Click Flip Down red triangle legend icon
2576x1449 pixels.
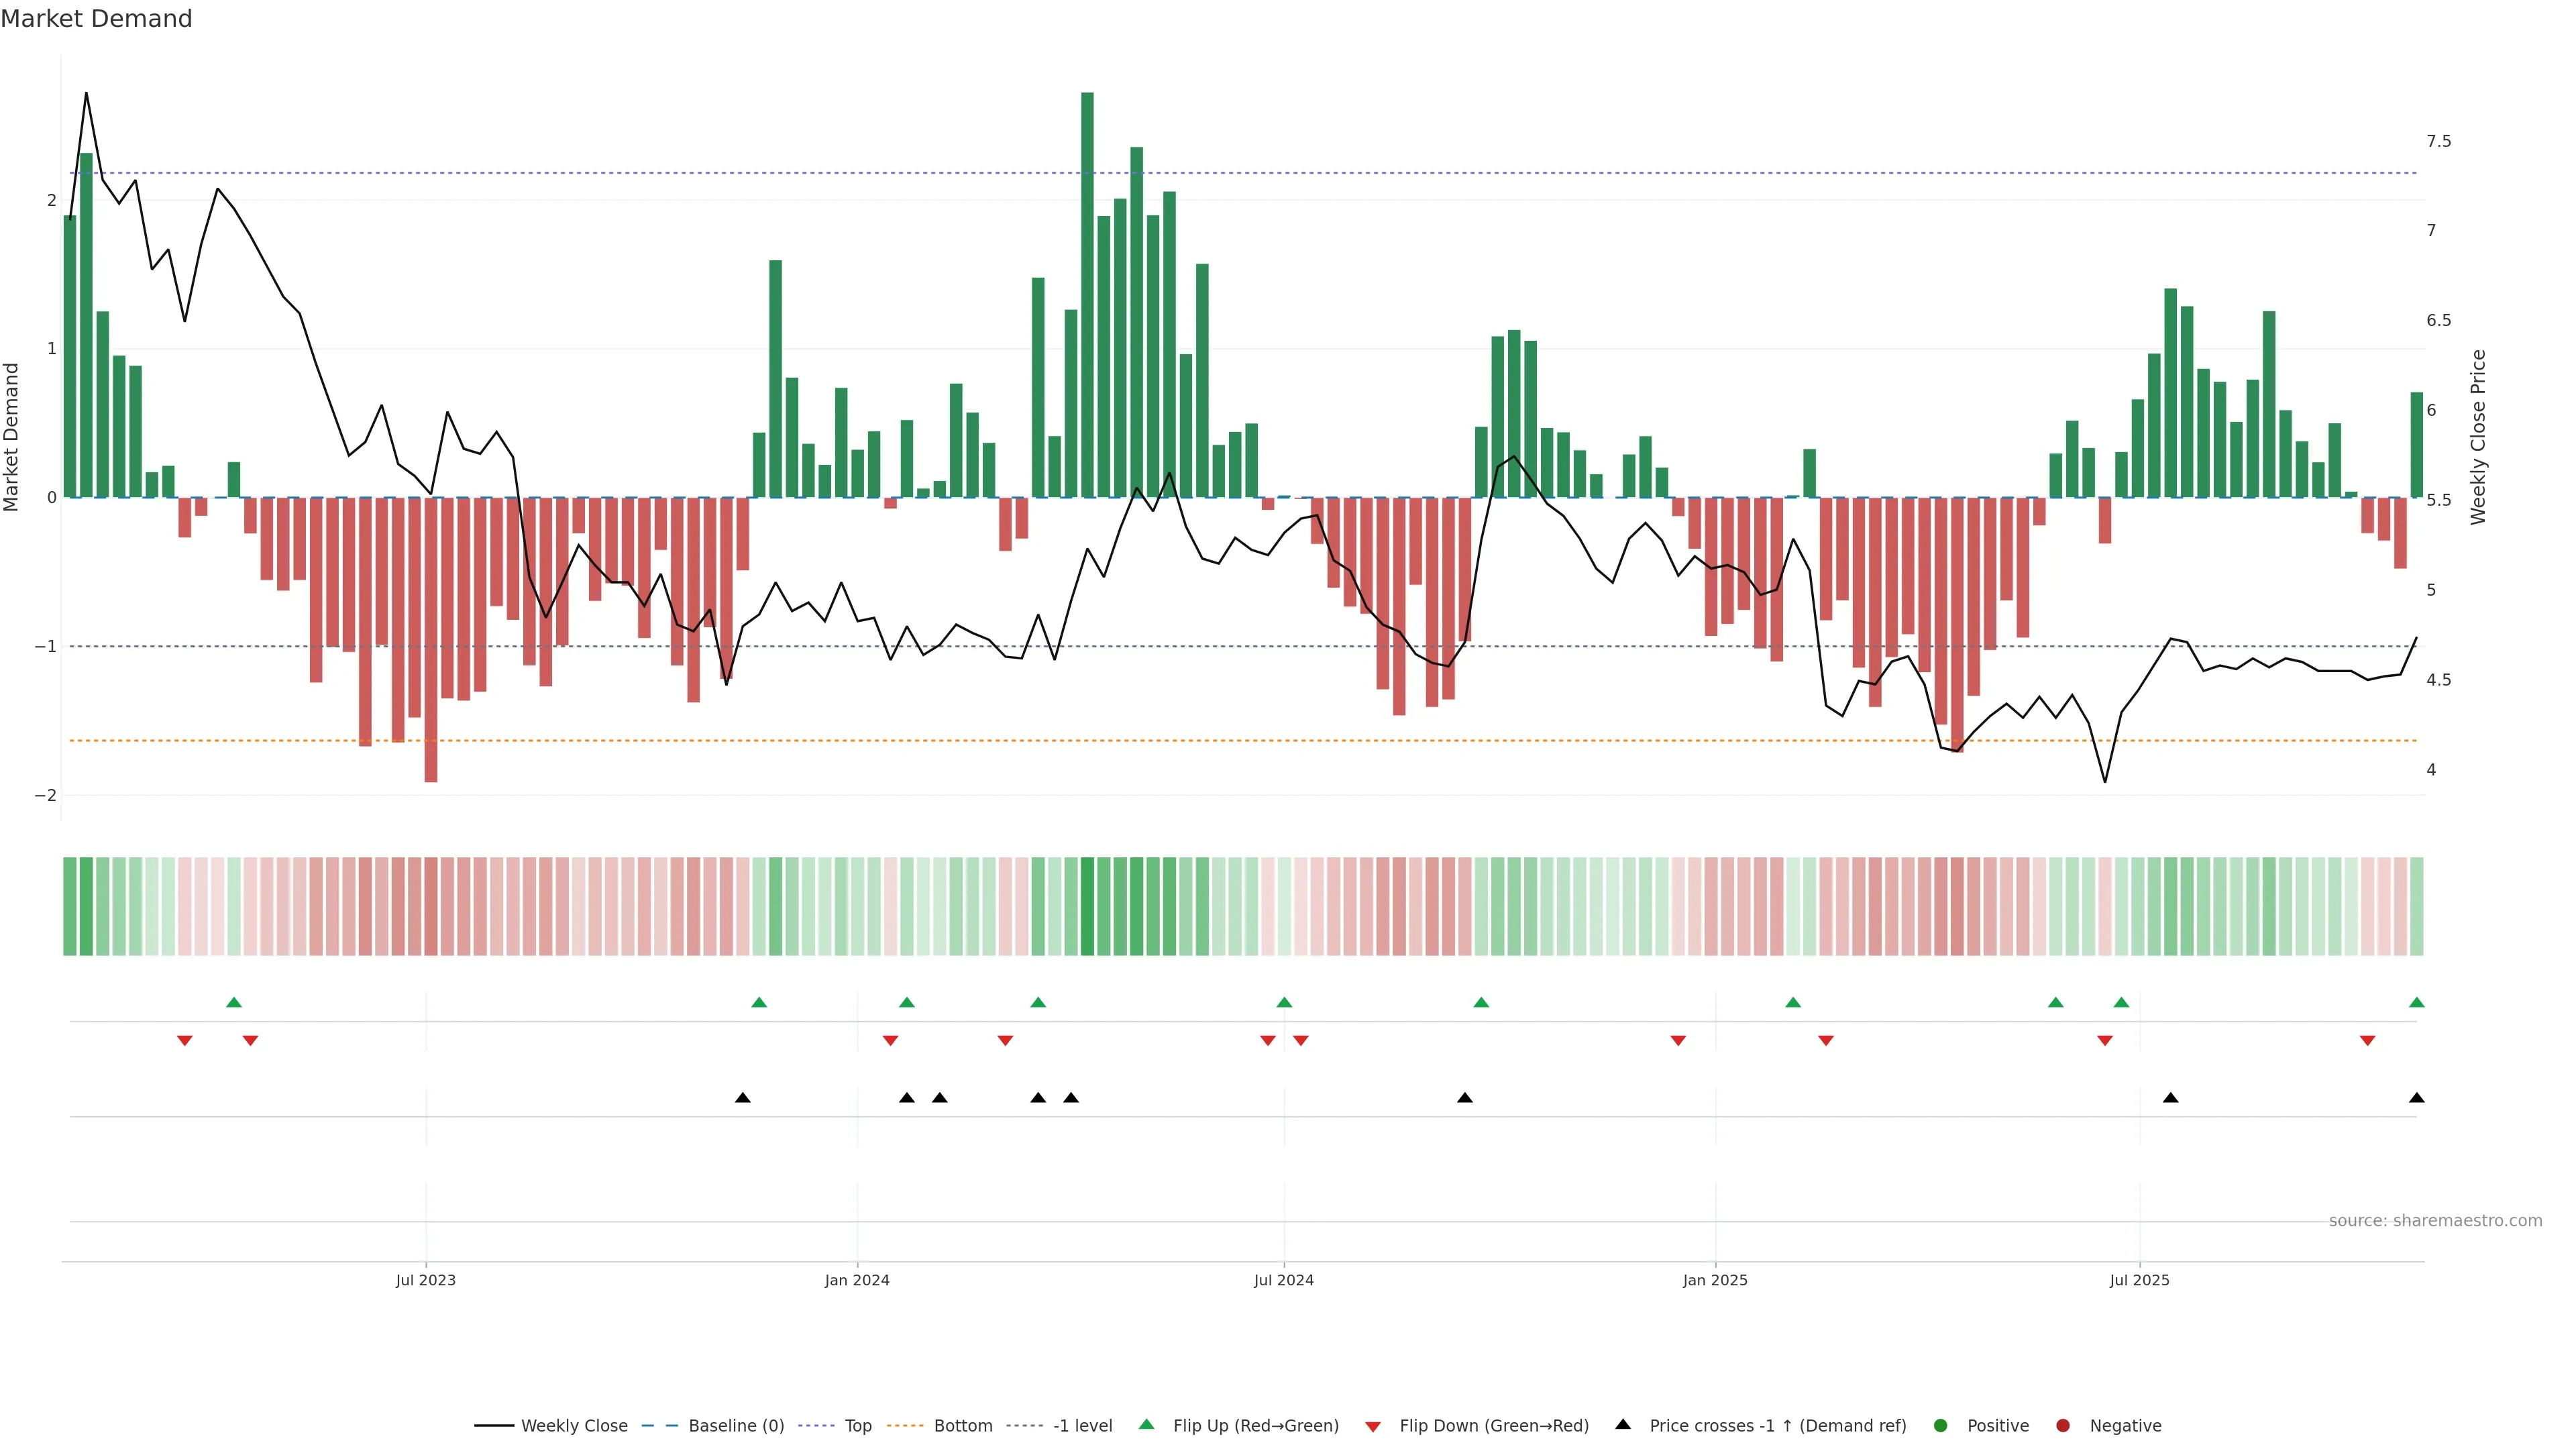coord(1373,1427)
